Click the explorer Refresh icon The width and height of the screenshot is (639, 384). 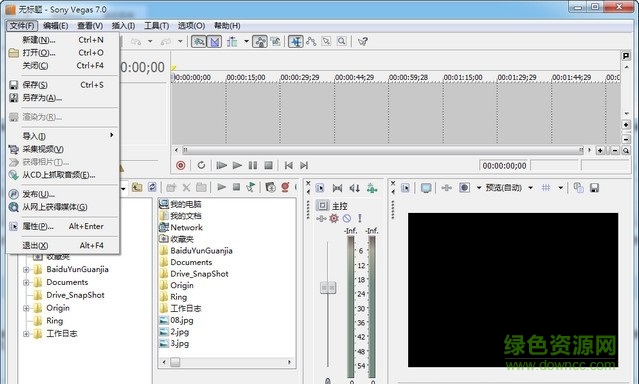pos(152,188)
